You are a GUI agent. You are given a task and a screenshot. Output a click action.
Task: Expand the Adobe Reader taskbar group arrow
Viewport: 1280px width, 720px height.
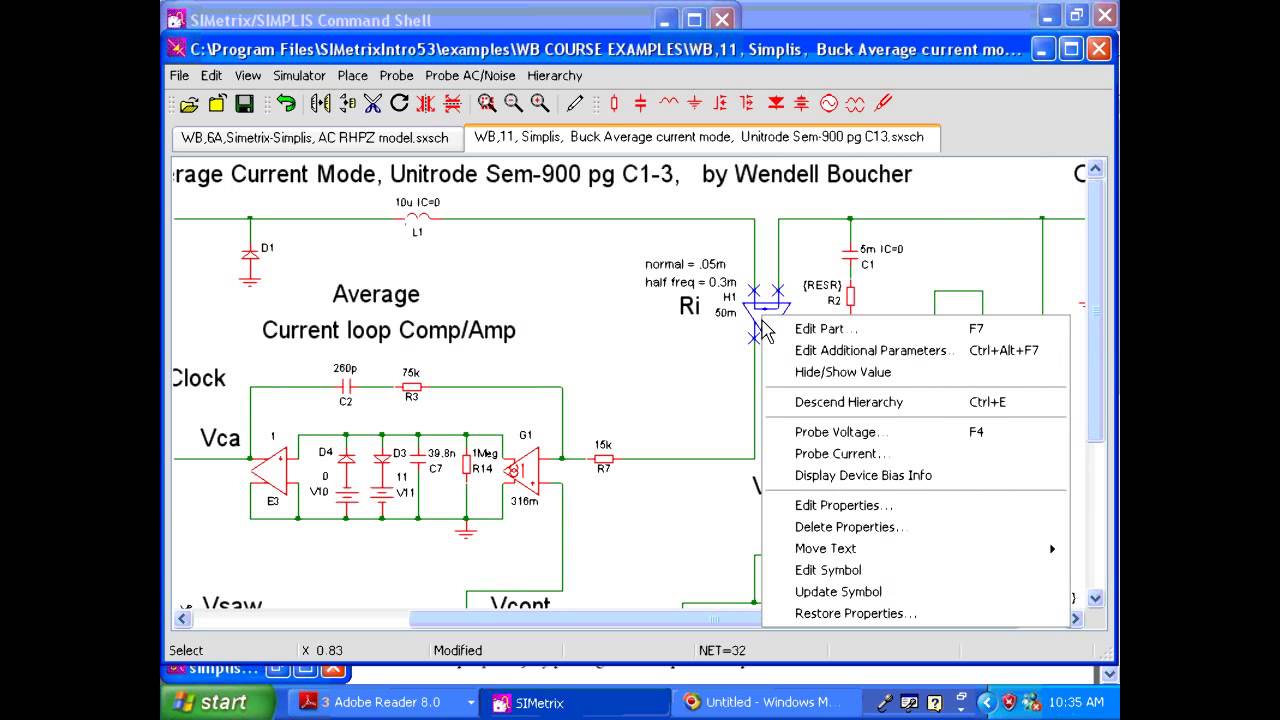470,702
